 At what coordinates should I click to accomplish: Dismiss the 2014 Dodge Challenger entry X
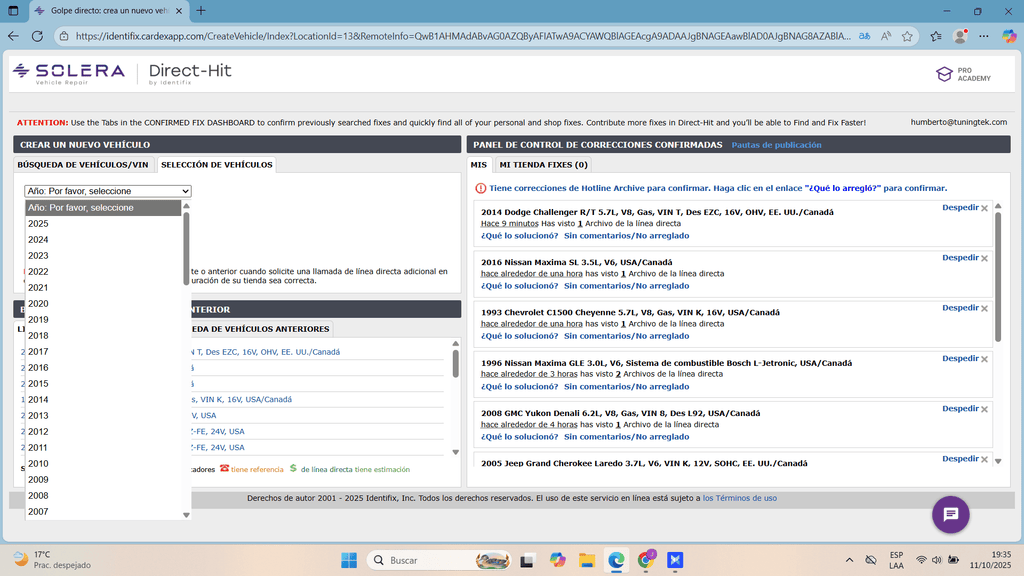tap(984, 208)
